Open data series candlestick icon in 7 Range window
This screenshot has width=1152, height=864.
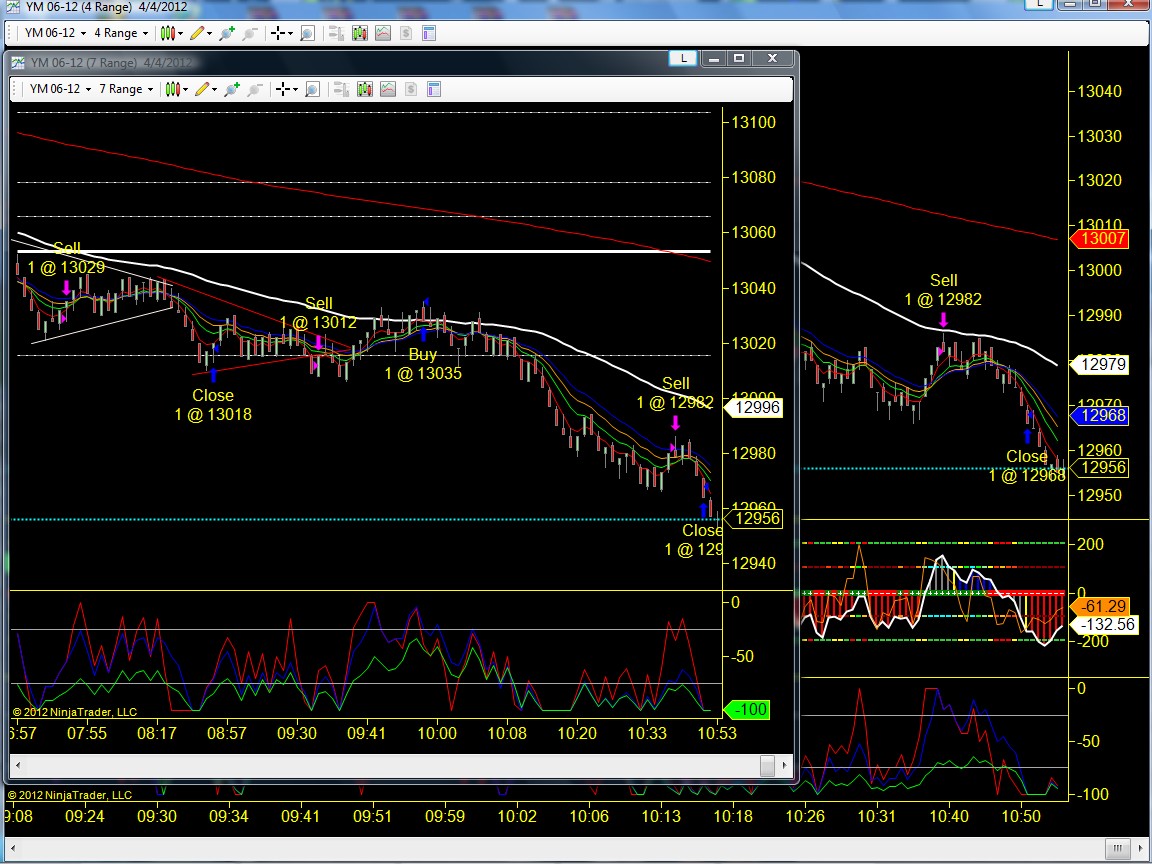click(x=364, y=89)
